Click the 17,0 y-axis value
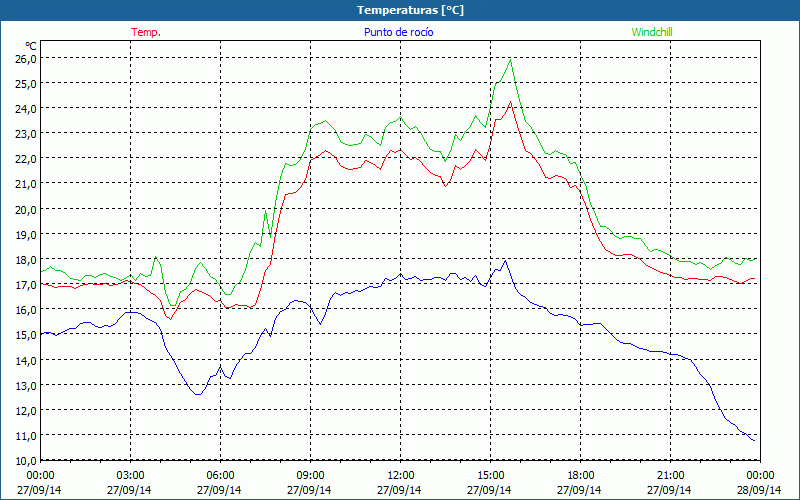Screen dimensions: 800x500 [x=27, y=284]
